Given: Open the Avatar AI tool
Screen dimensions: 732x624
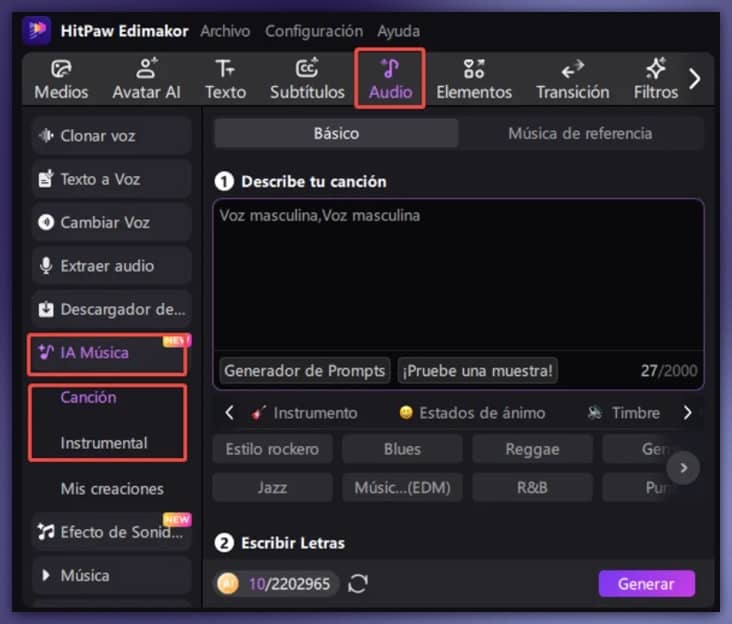Looking at the screenshot, I should 146,79.
